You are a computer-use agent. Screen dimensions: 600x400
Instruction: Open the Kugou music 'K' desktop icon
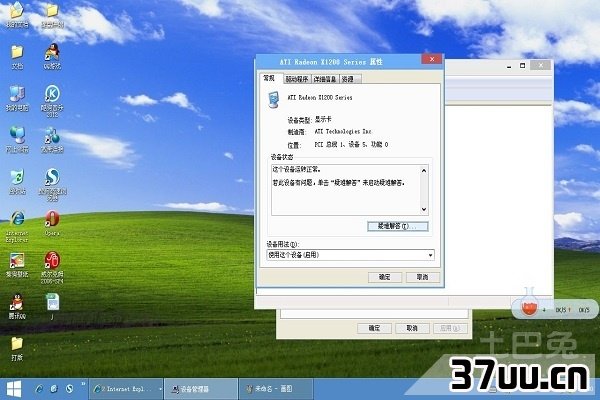[x=52, y=94]
